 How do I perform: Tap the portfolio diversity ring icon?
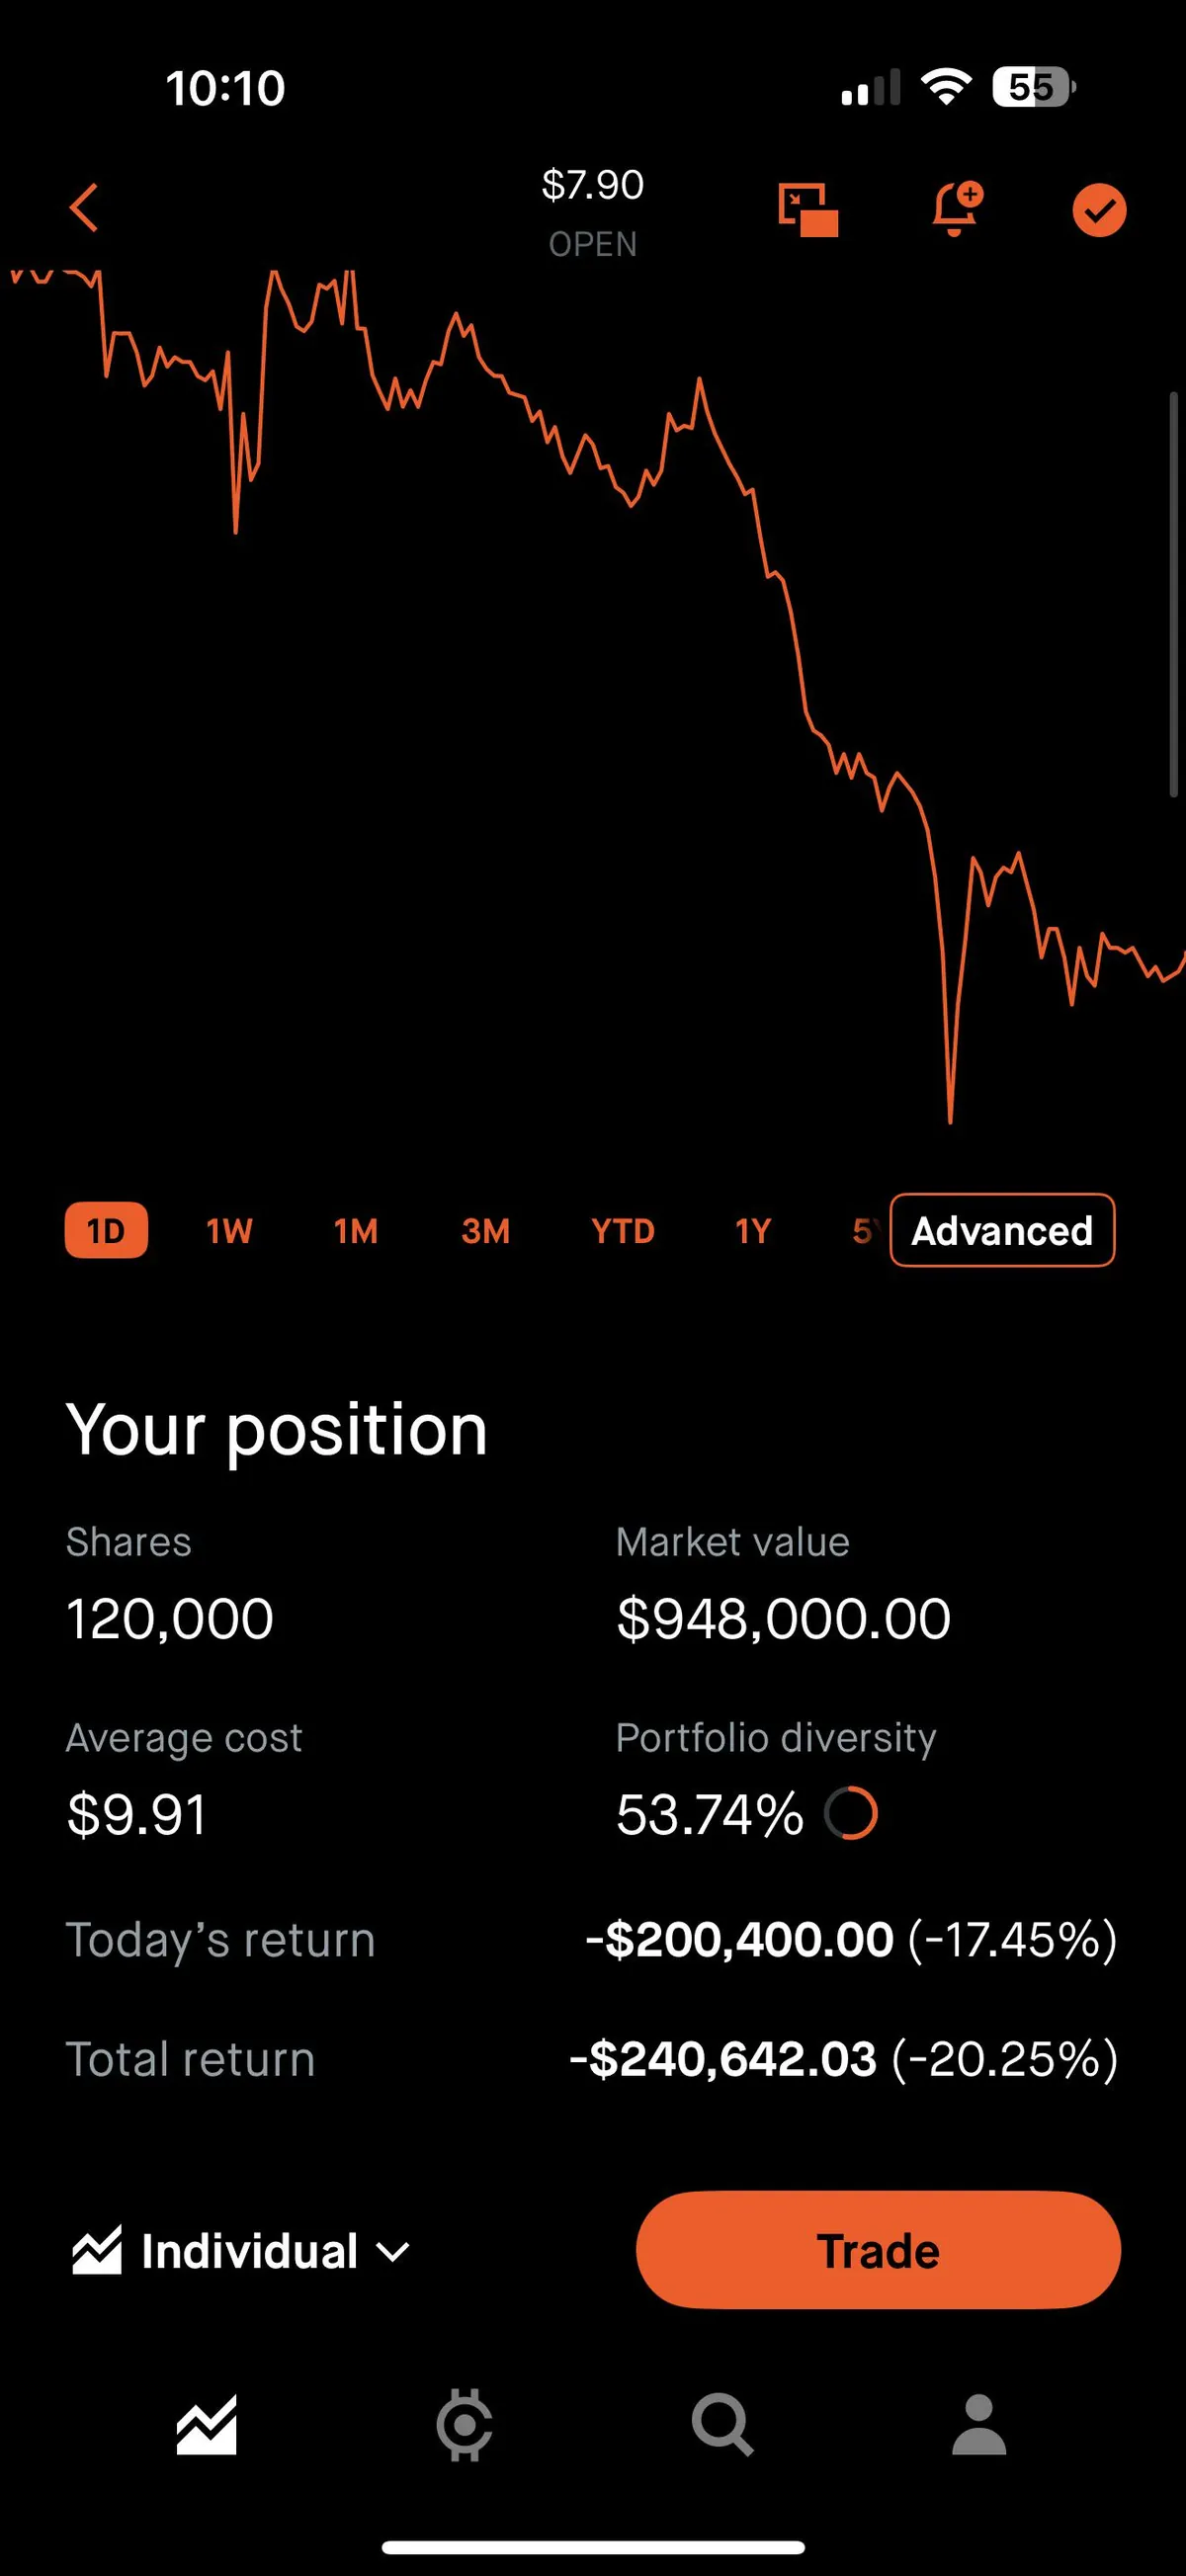pos(851,1813)
